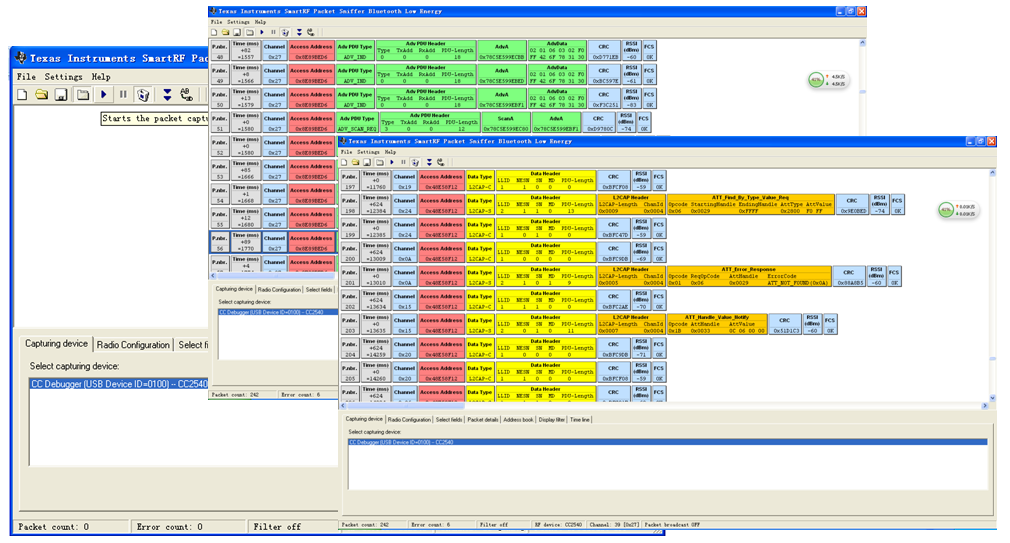Select Capturing device tab in left window

[56, 344]
